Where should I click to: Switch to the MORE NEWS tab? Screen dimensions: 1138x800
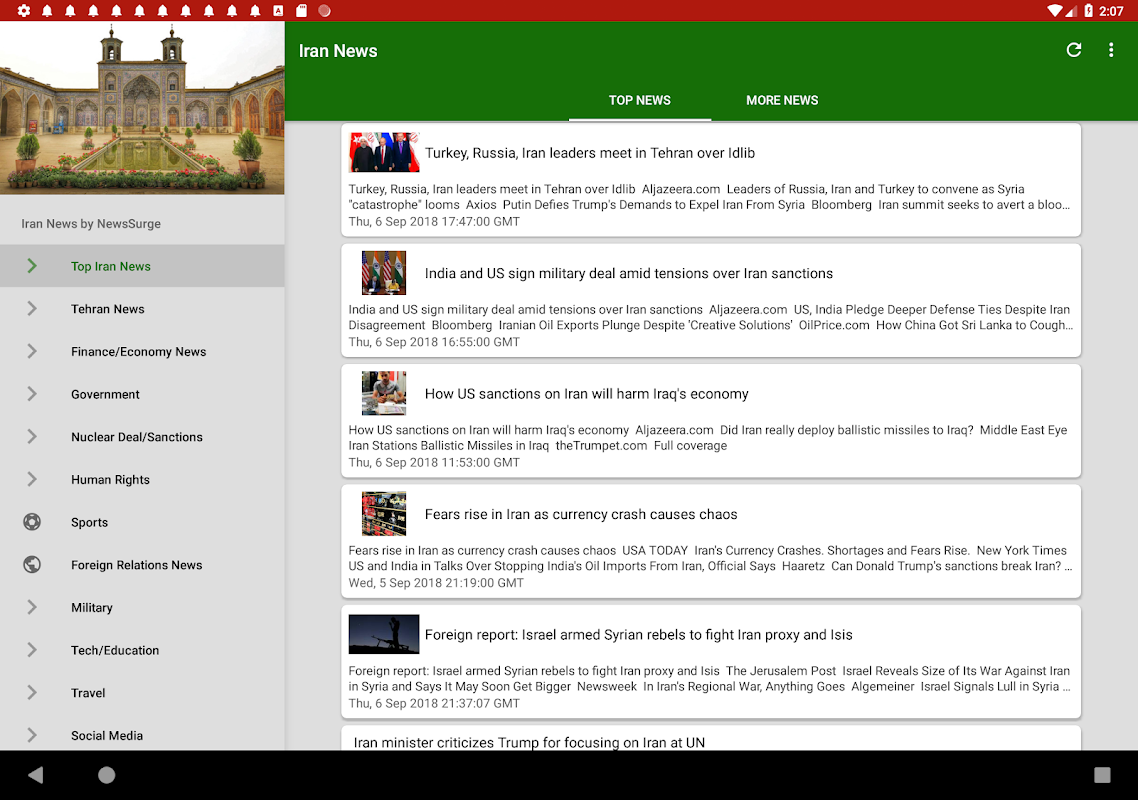(x=782, y=100)
